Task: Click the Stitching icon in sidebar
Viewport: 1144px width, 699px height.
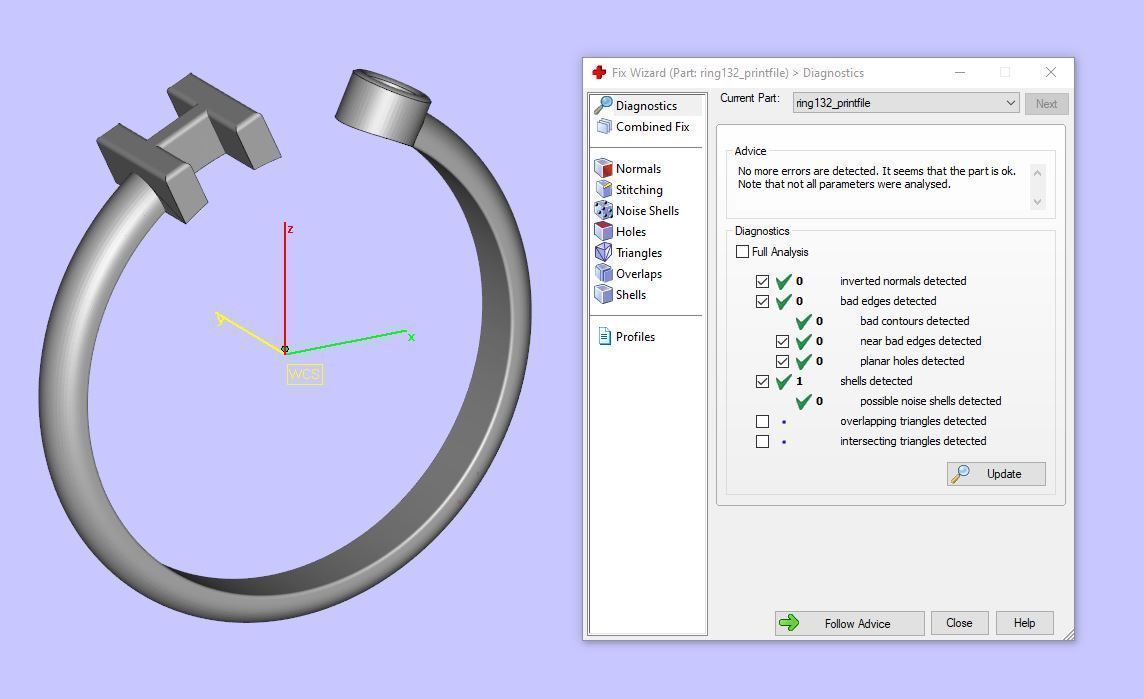Action: coord(603,189)
